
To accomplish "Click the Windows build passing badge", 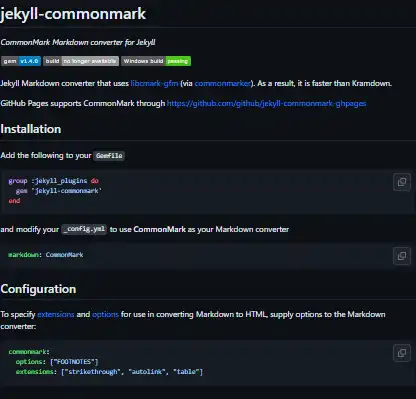I will (x=156, y=61).
